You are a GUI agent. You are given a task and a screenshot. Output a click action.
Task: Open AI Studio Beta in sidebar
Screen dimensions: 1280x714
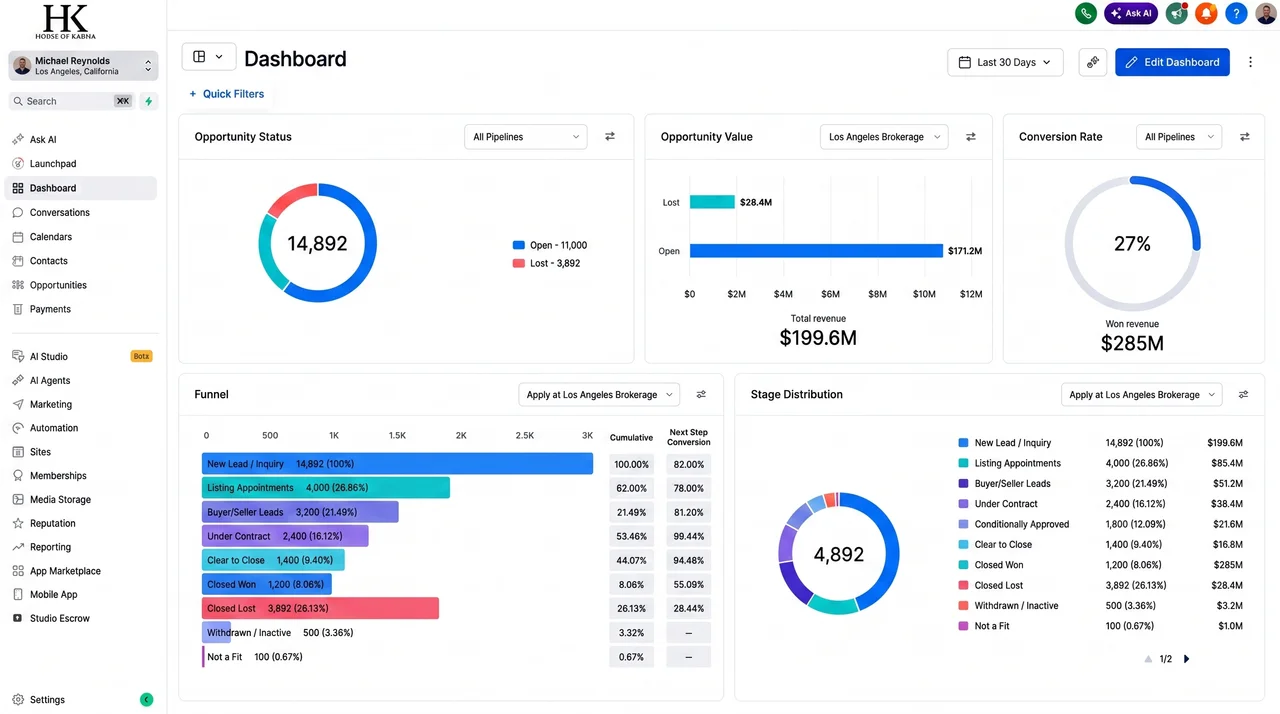(x=81, y=356)
